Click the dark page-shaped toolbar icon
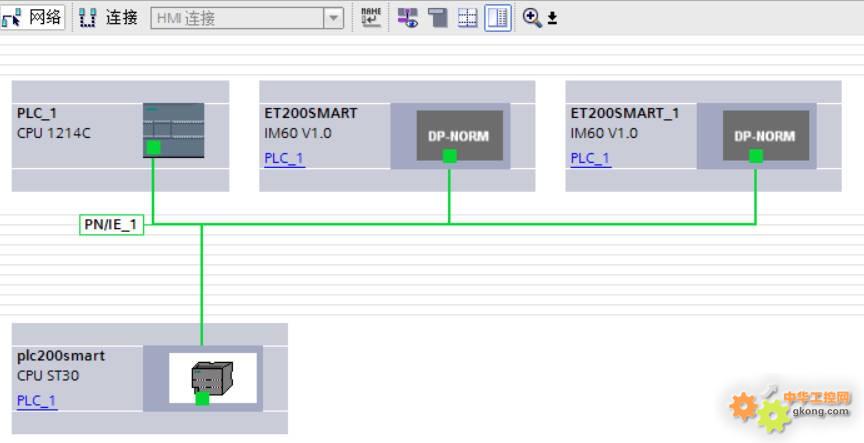This screenshot has width=864, height=443. (437, 17)
